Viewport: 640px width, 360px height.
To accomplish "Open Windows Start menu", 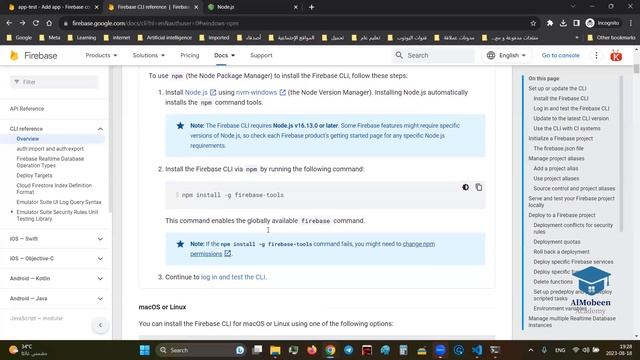I will click(145, 350).
